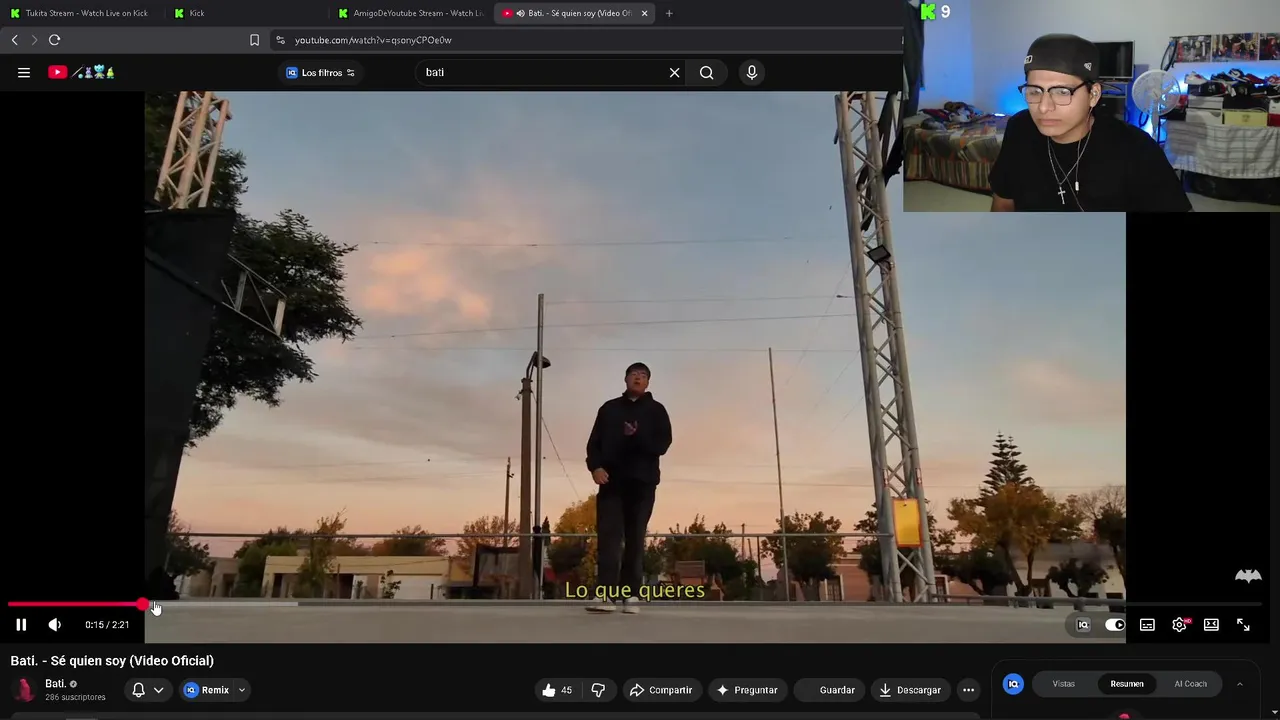Download video with Descargar

pyautogui.click(x=910, y=690)
